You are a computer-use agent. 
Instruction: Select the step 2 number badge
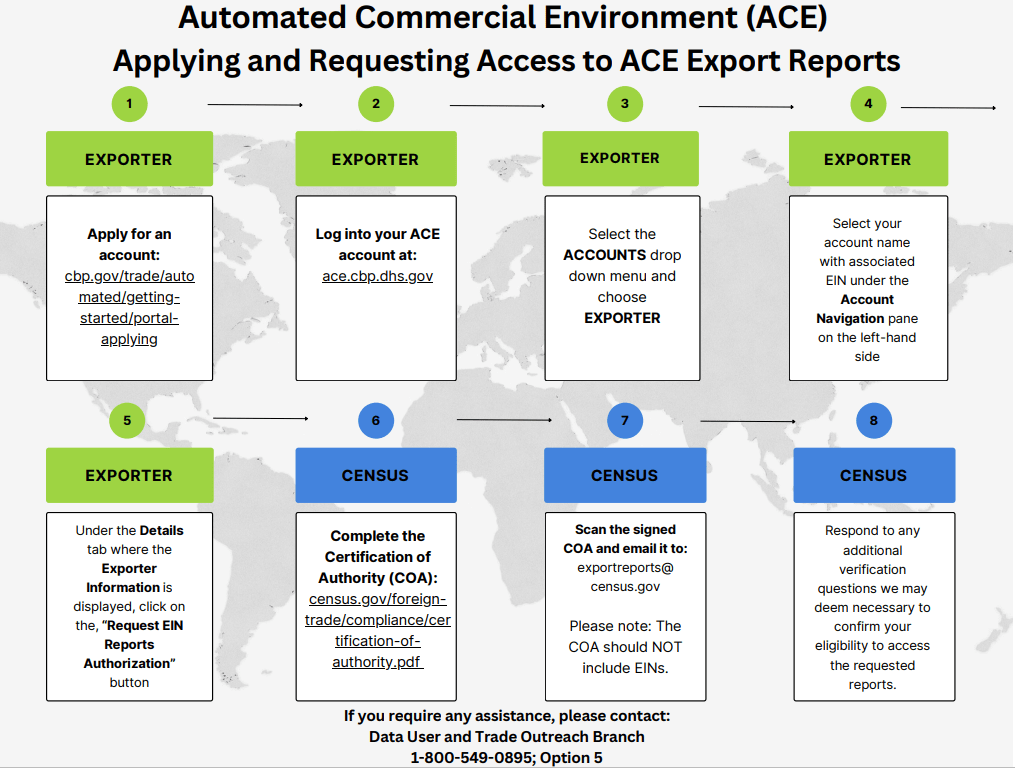click(x=376, y=103)
